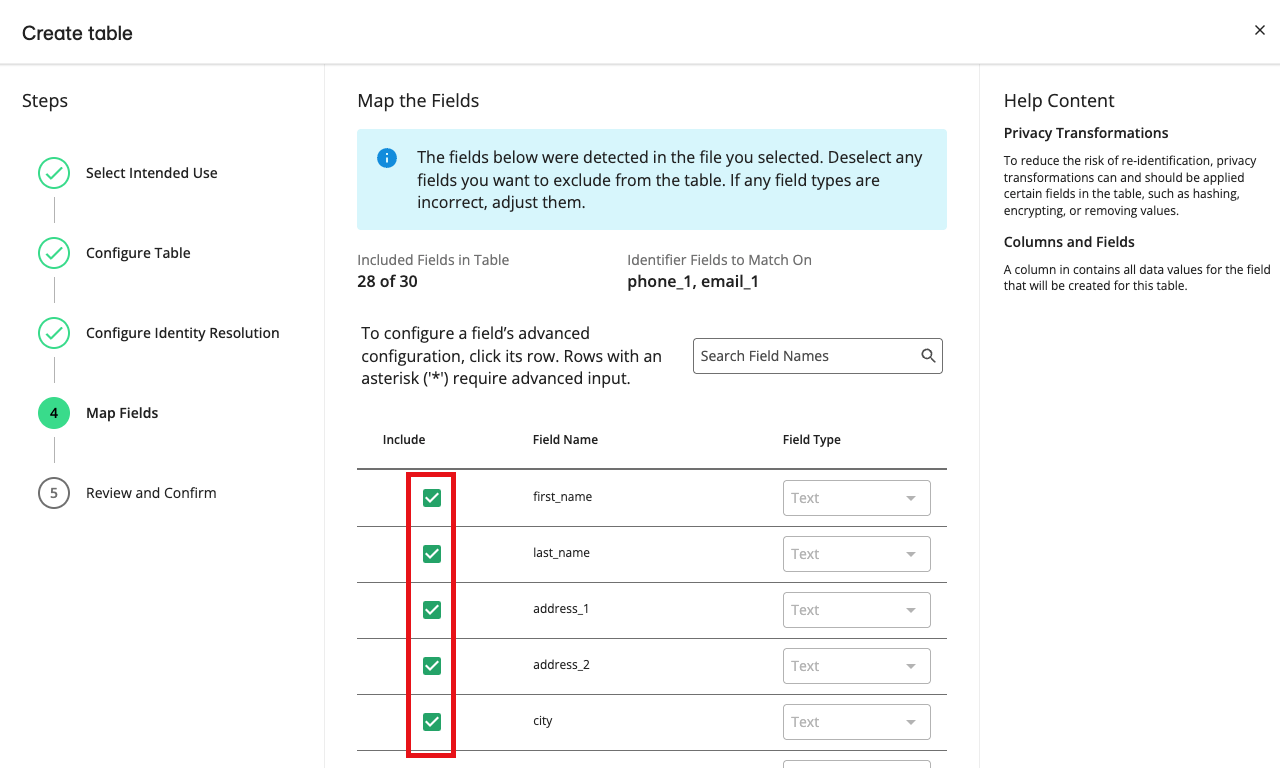Click the address_1 field name row
The image size is (1280, 768).
point(561,609)
